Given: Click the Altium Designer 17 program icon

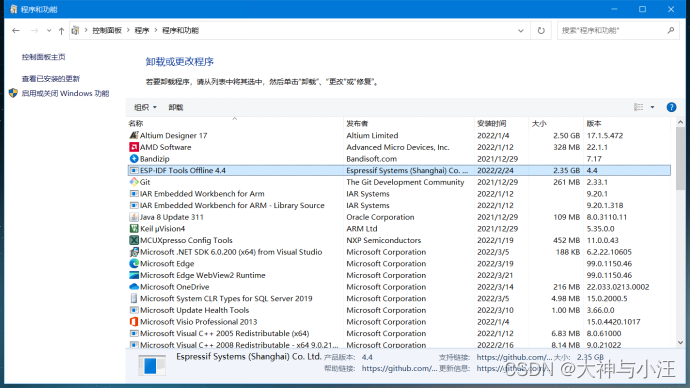Looking at the screenshot, I should coord(134,135).
